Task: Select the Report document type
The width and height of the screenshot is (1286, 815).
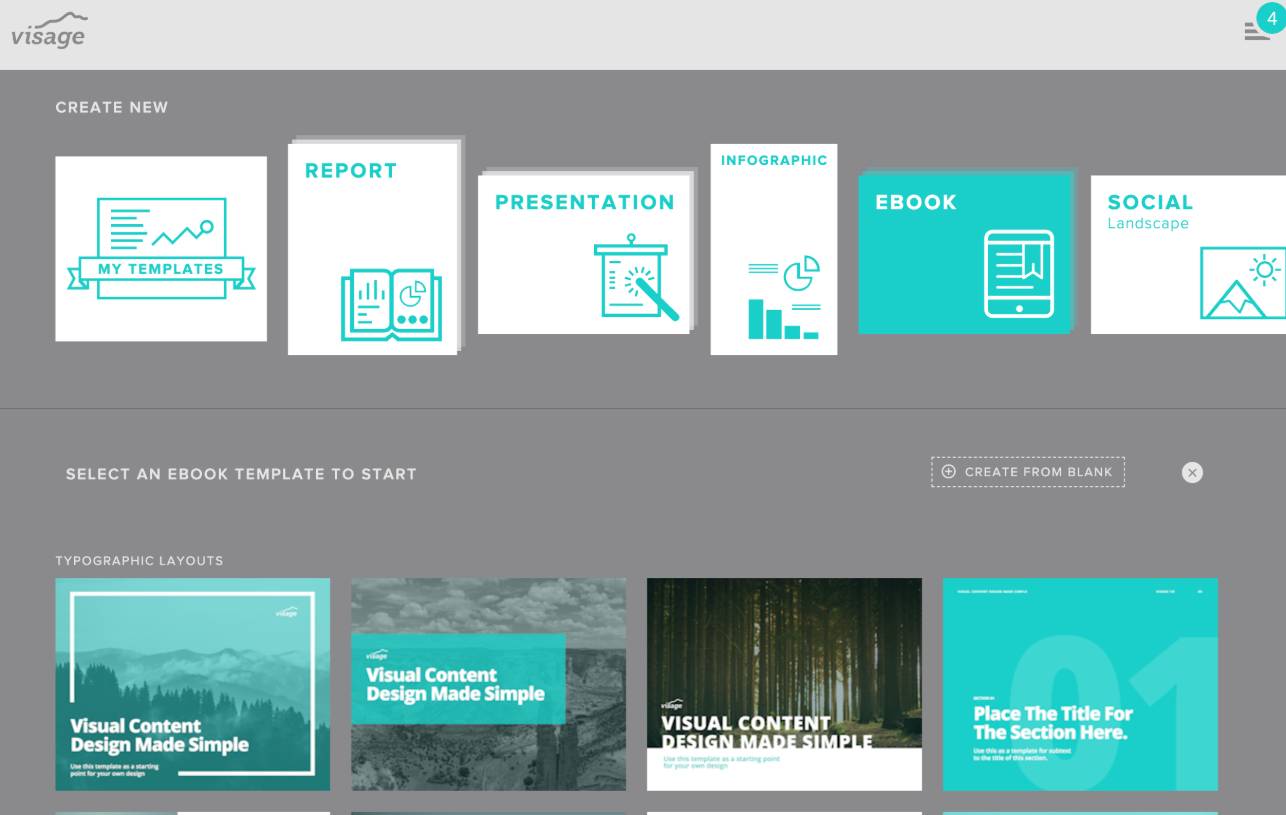Action: [x=373, y=249]
